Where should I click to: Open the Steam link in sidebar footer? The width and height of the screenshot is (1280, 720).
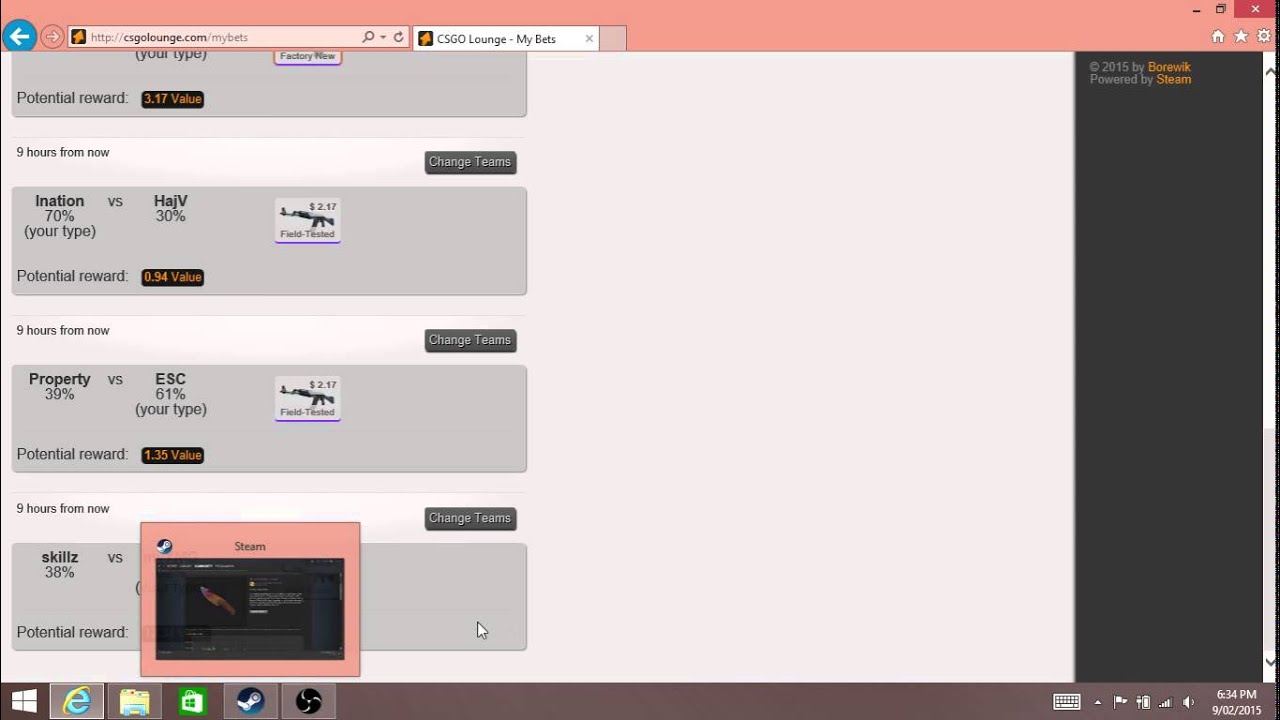coord(1174,79)
